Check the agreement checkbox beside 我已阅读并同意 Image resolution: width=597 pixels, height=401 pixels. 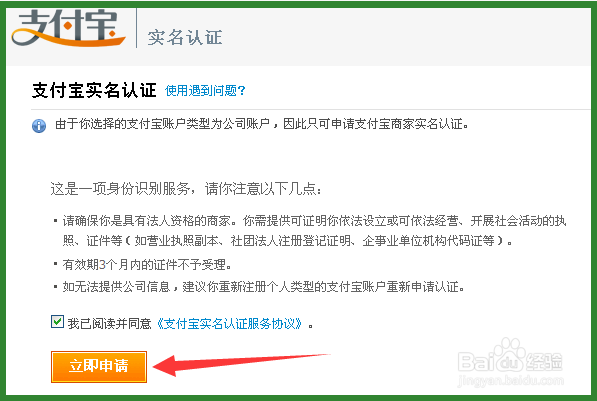point(57,321)
